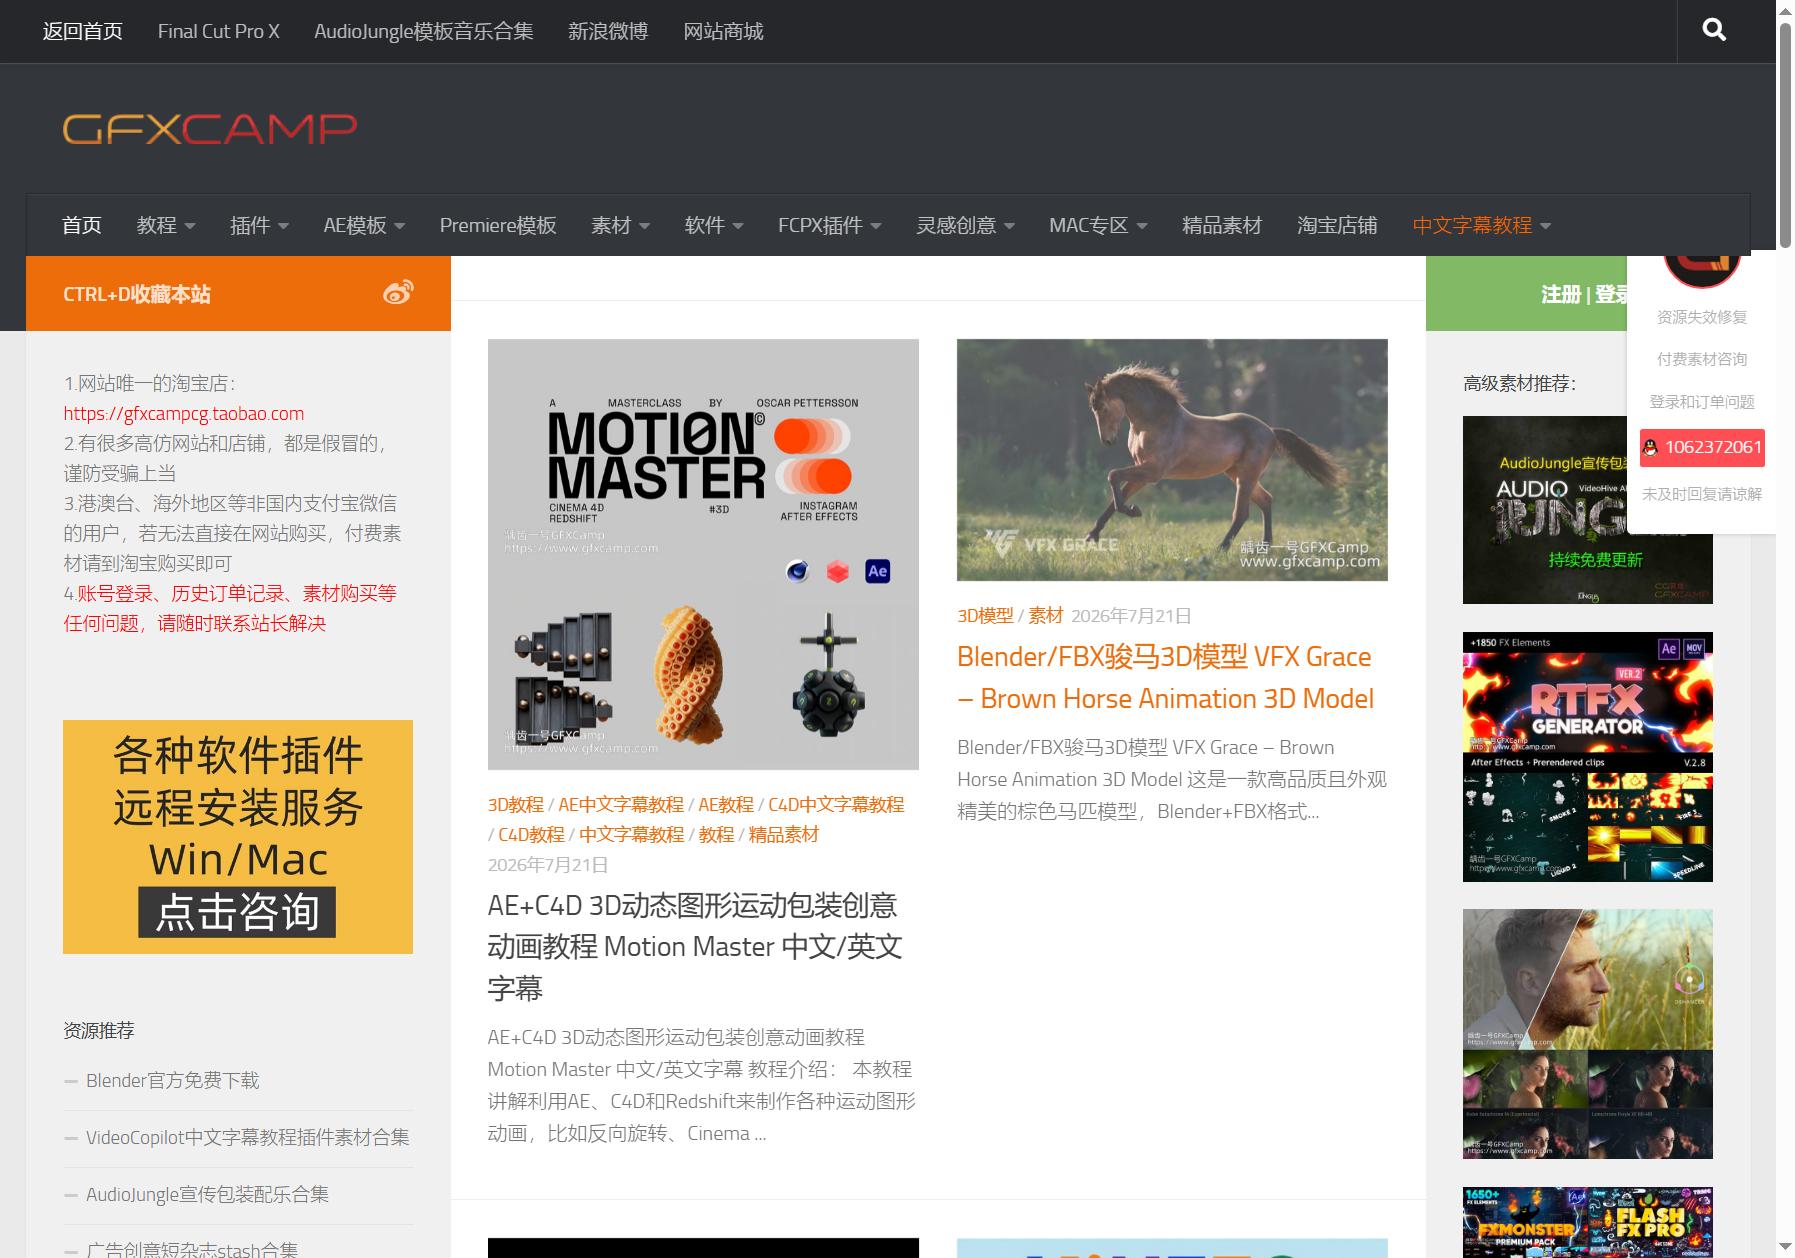Click the page vertical scrollbar thumb

pos(1785,135)
